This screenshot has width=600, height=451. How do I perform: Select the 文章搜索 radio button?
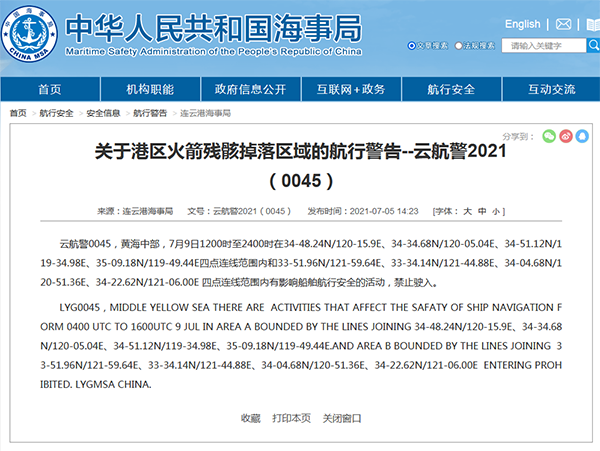(x=413, y=46)
